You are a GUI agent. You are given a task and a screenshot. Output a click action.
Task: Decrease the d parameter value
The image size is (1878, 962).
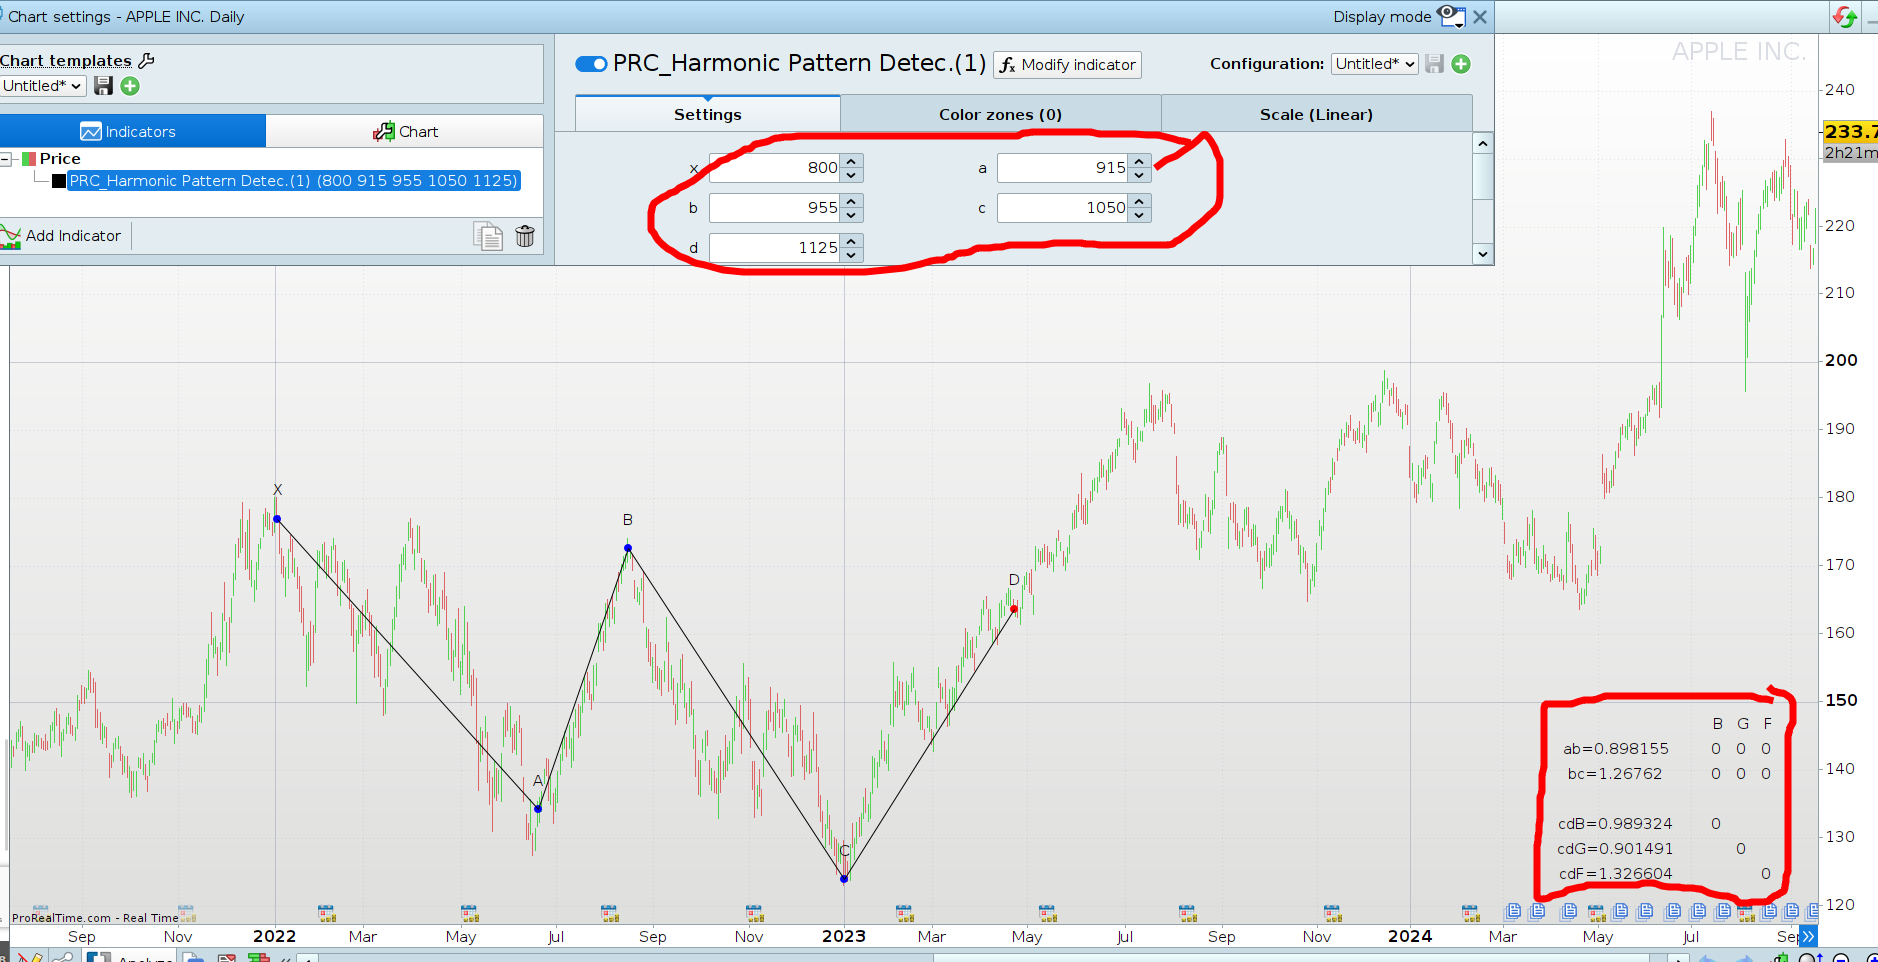[851, 255]
